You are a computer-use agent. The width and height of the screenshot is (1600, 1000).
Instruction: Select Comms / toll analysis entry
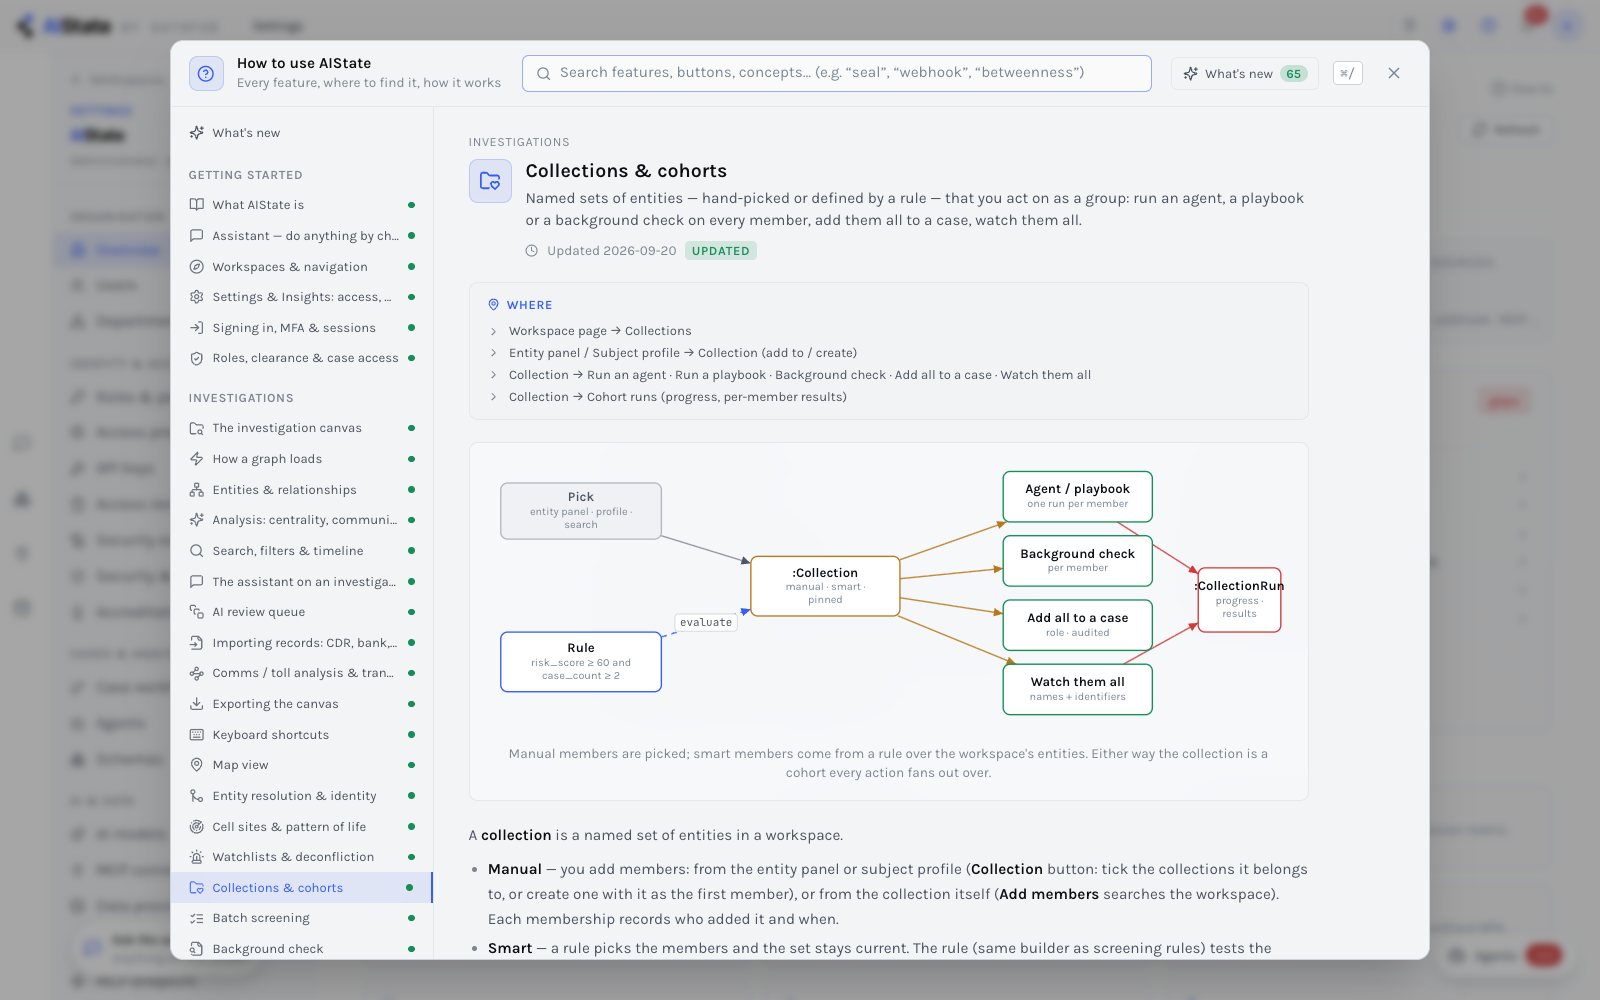301,673
